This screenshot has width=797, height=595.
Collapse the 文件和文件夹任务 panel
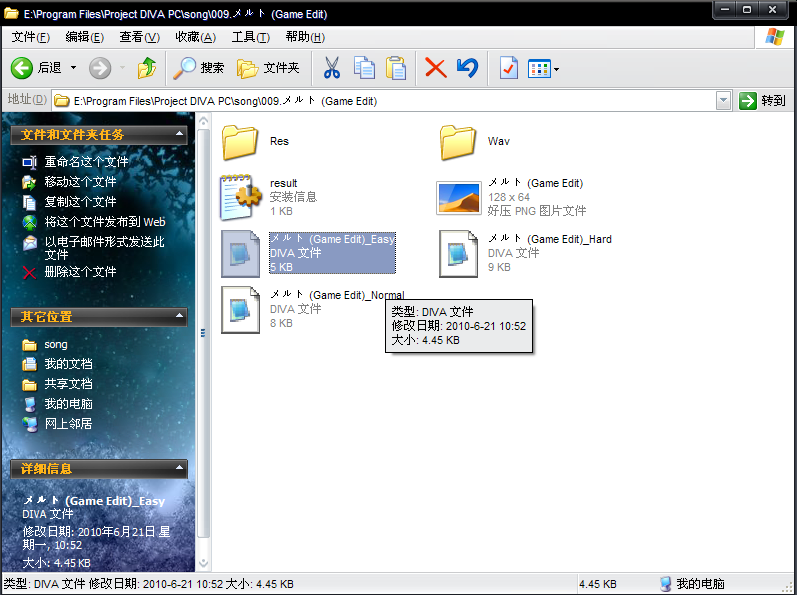tap(179, 134)
